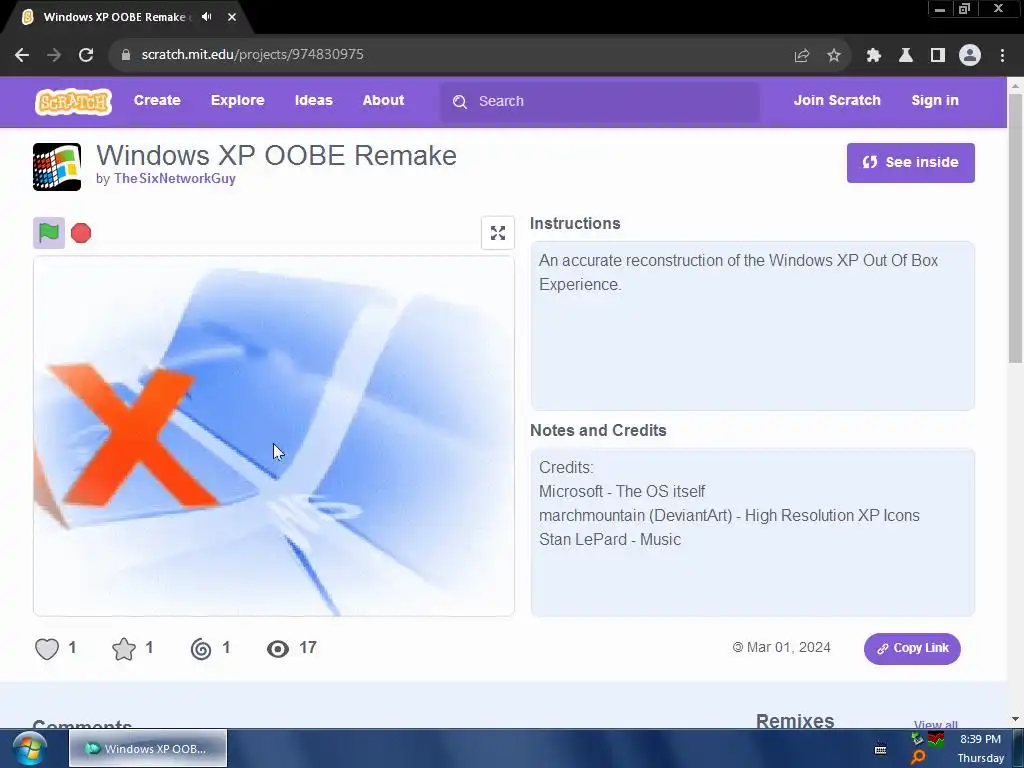
Task: Click the orange magnifier tray icon
Action: [918, 758]
